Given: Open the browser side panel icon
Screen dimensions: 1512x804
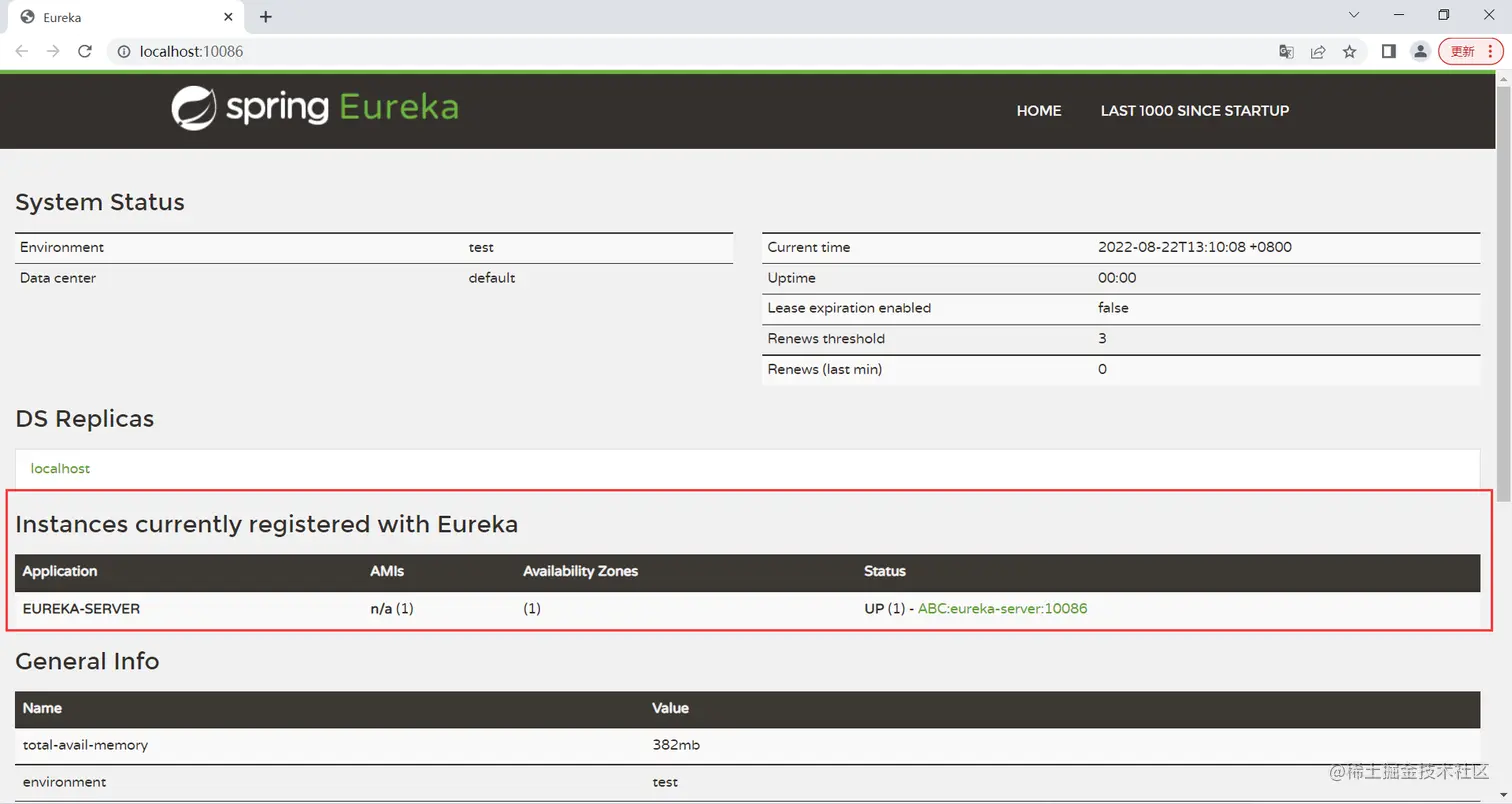Looking at the screenshot, I should coord(1388,52).
